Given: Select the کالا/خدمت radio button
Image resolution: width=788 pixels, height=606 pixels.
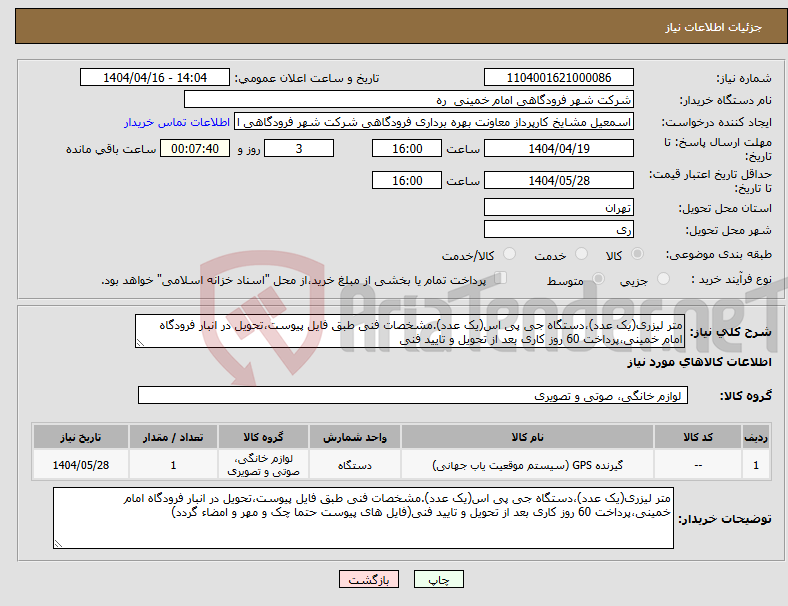Looking at the screenshot, I should pyautogui.click(x=510, y=254).
